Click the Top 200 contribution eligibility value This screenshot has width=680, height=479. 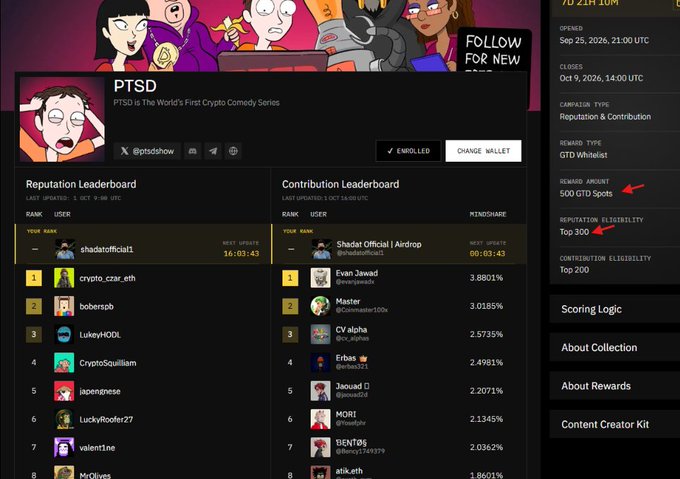point(574,270)
